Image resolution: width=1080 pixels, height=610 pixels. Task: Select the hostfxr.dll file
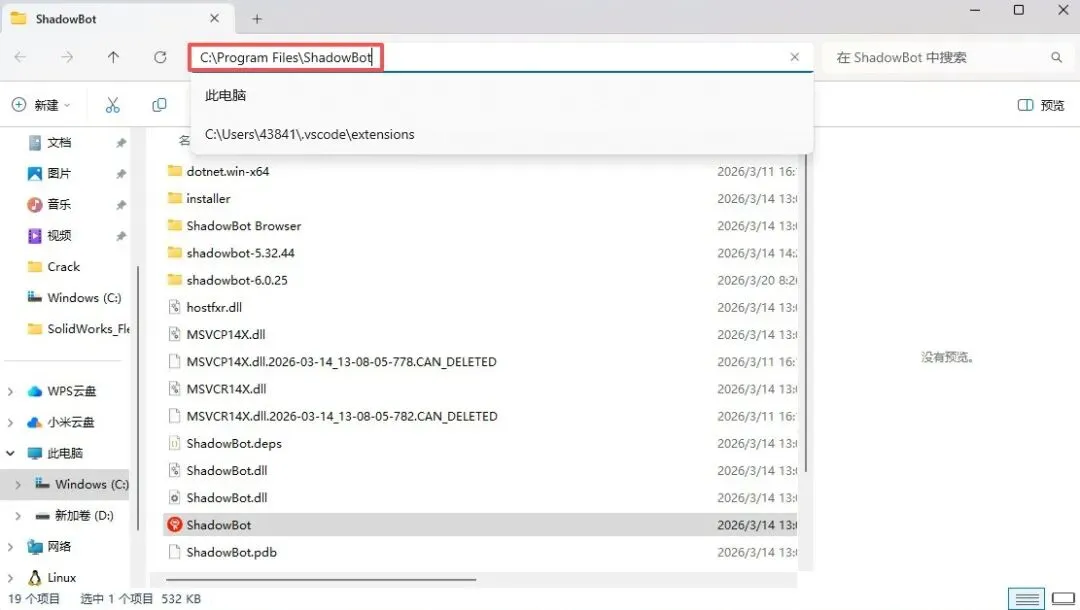[x=480, y=307]
